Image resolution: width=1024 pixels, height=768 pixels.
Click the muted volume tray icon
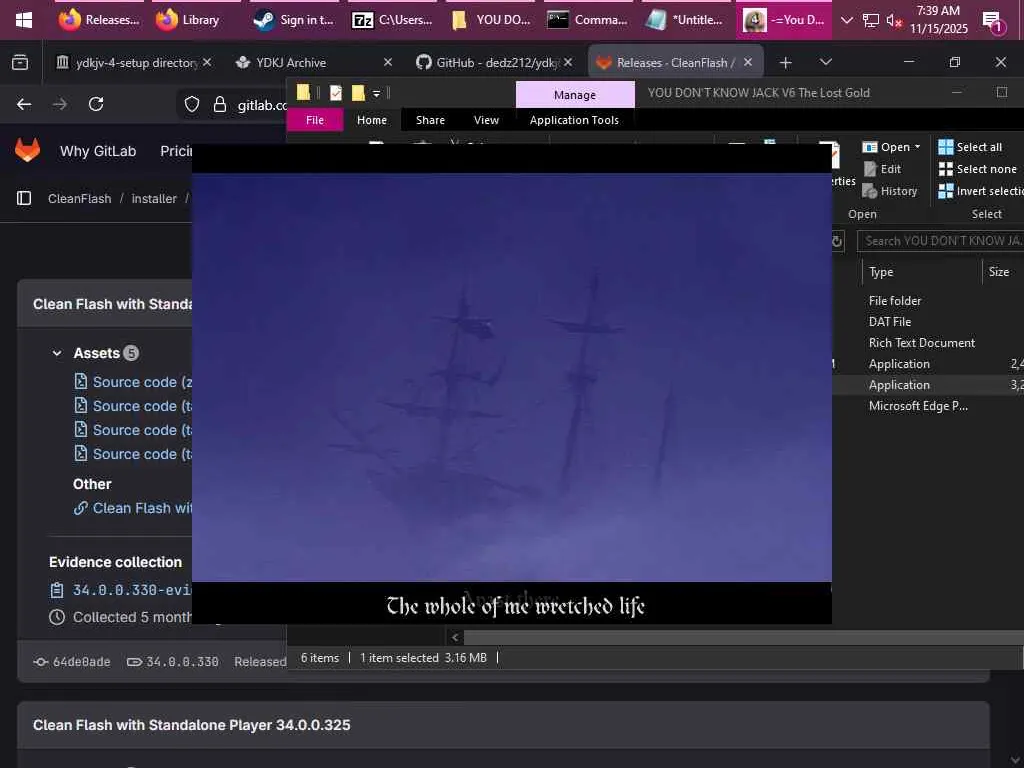893,20
